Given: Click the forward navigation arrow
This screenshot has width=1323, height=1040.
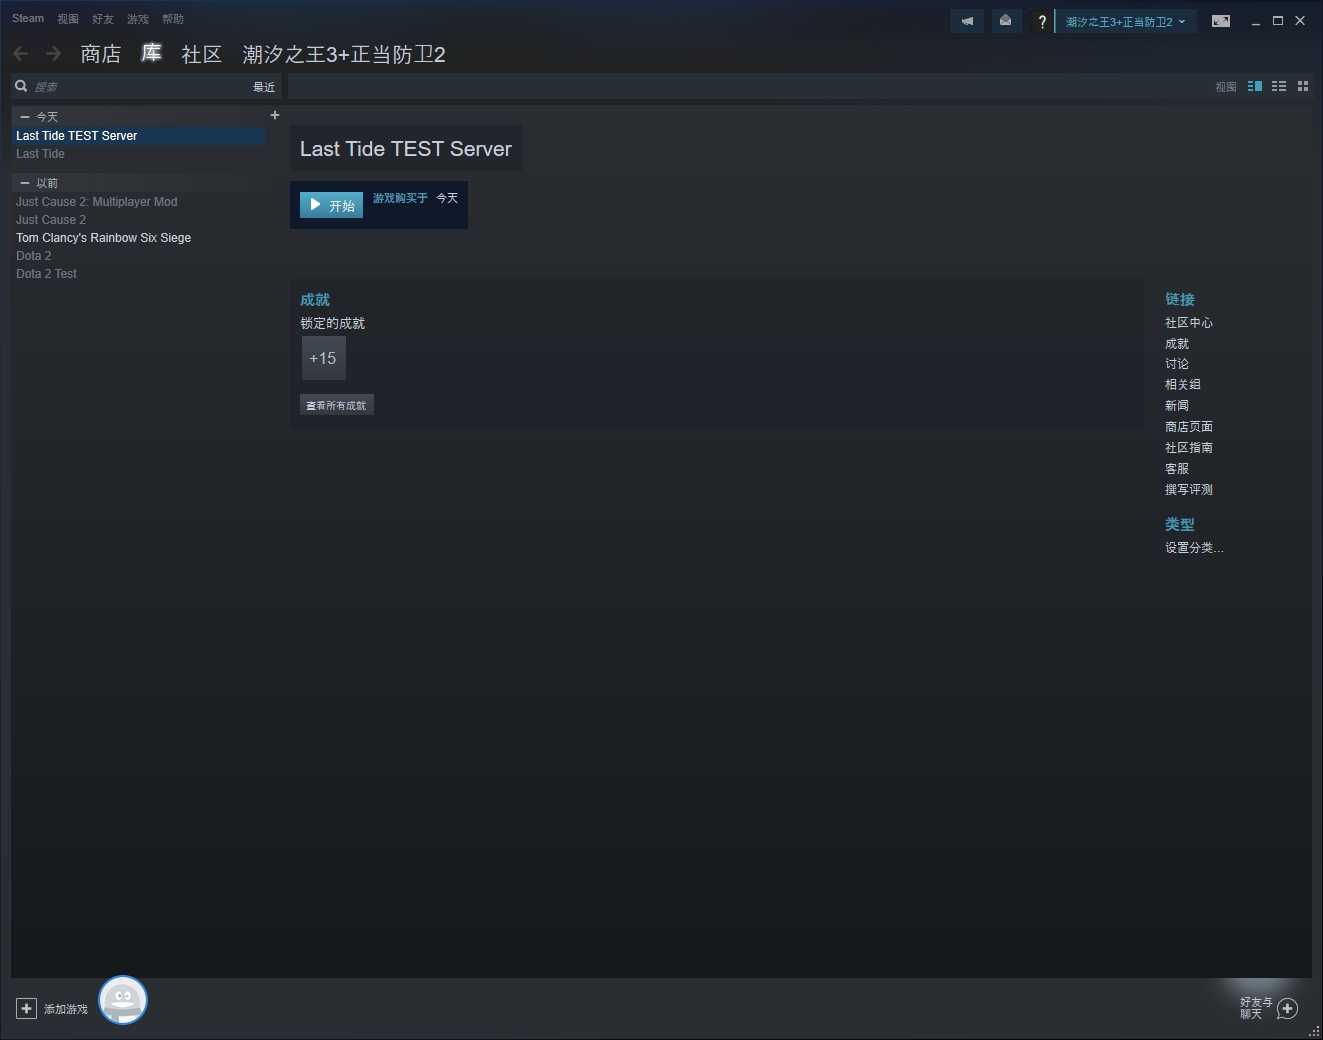Looking at the screenshot, I should click(x=53, y=54).
